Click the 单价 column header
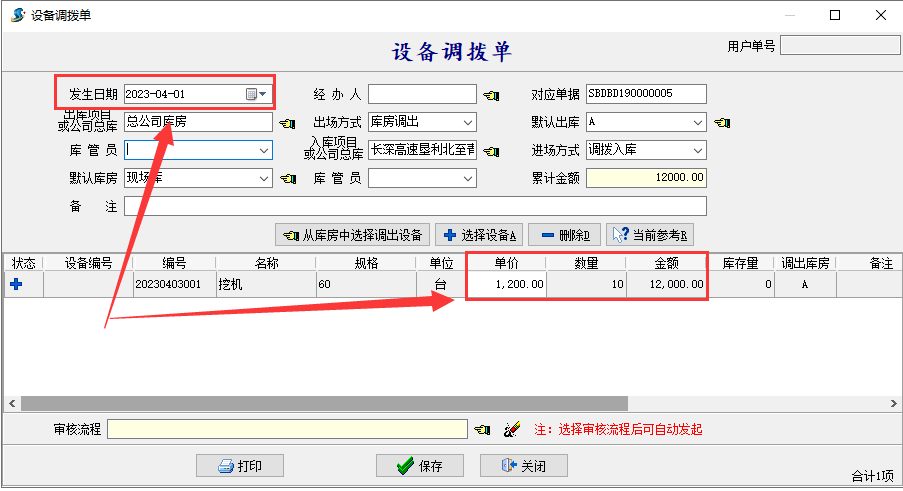This screenshot has width=903, height=491. pos(506,263)
